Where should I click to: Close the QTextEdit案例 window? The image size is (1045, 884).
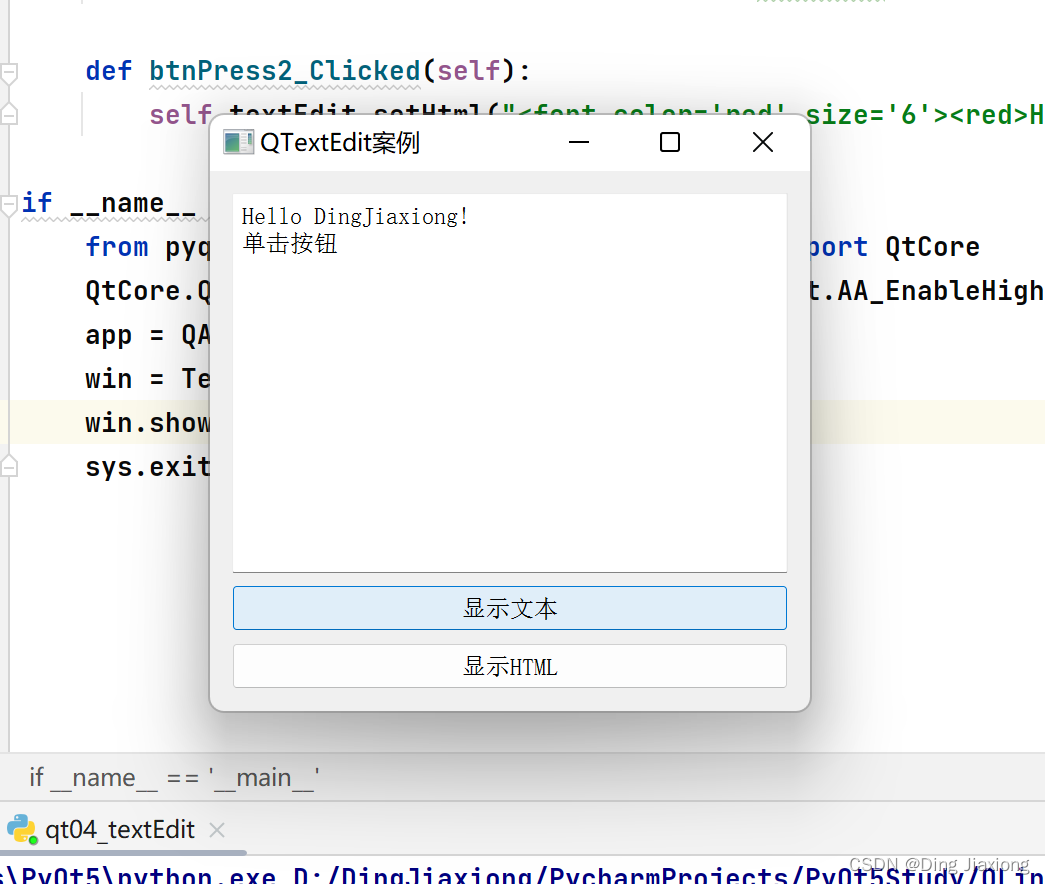[762, 142]
